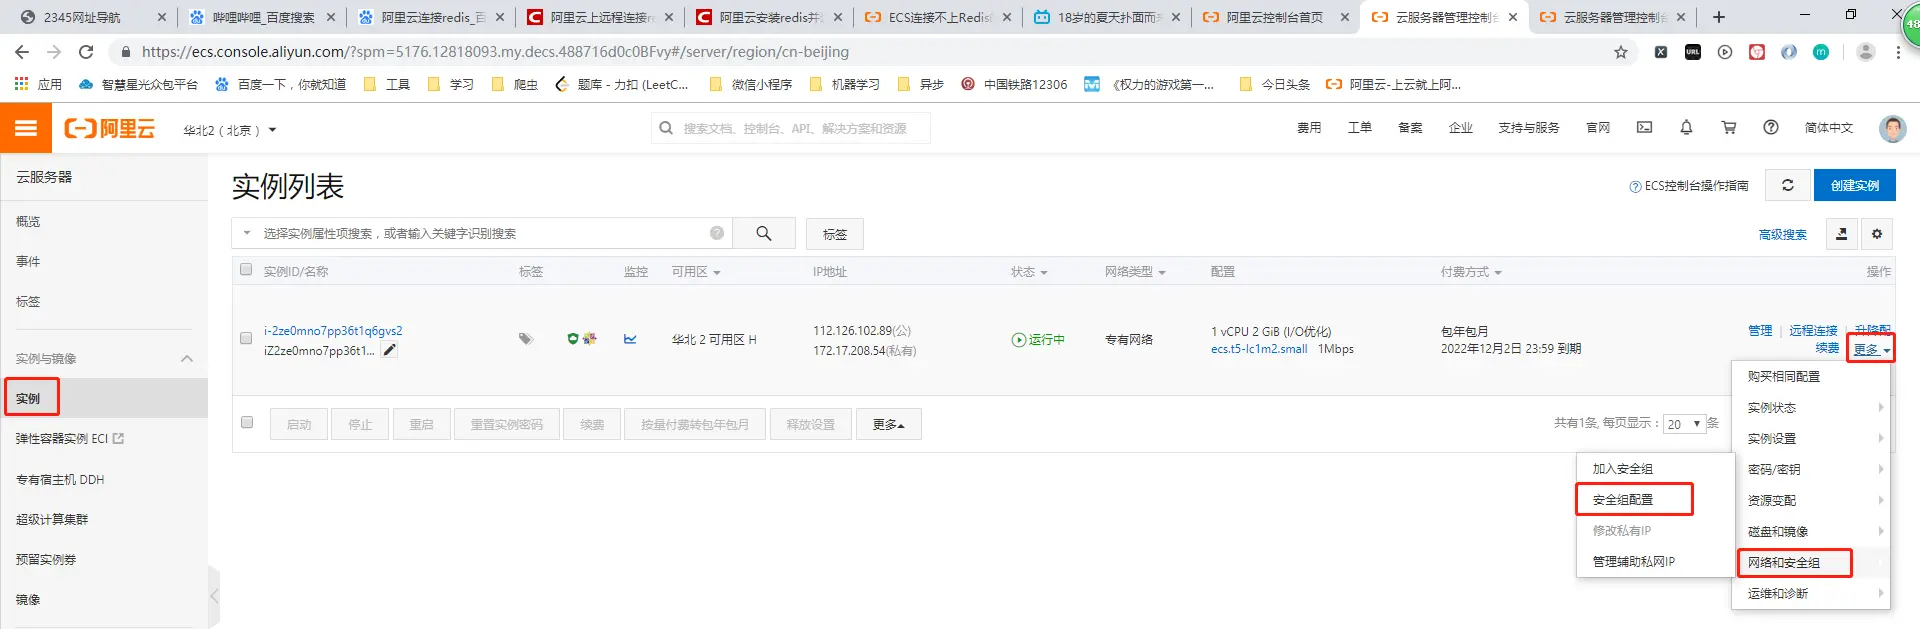Reload the page with browser reload icon
1920x629 pixels.
pyautogui.click(x=86, y=51)
